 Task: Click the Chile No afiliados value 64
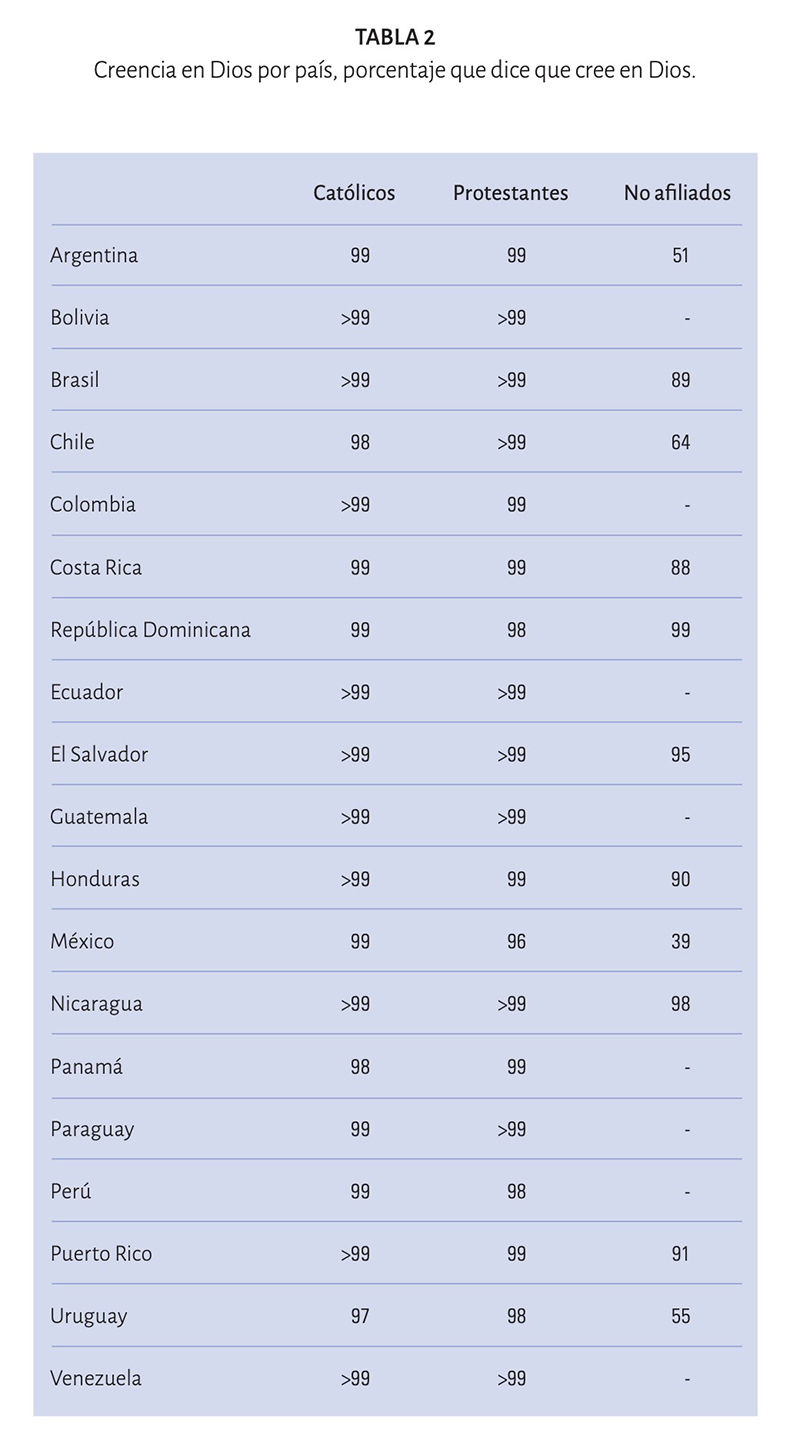click(681, 443)
